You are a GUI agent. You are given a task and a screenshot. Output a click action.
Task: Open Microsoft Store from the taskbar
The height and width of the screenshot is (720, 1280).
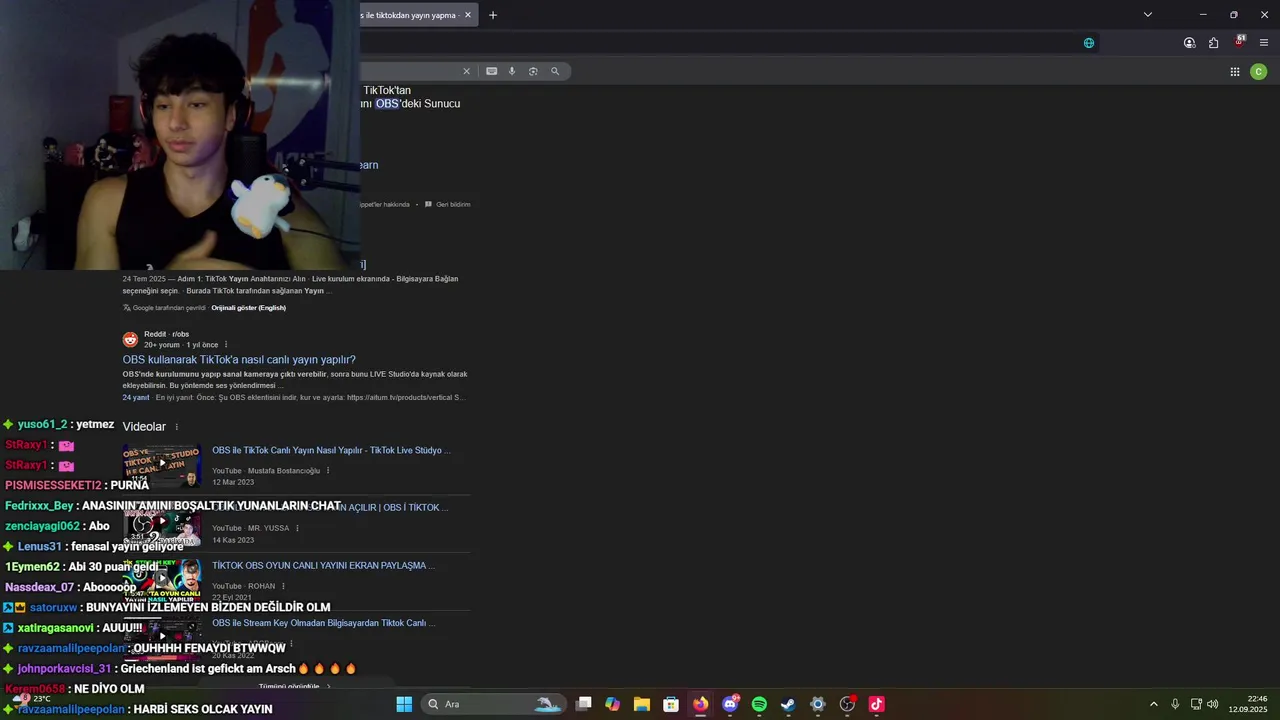pyautogui.click(x=671, y=704)
